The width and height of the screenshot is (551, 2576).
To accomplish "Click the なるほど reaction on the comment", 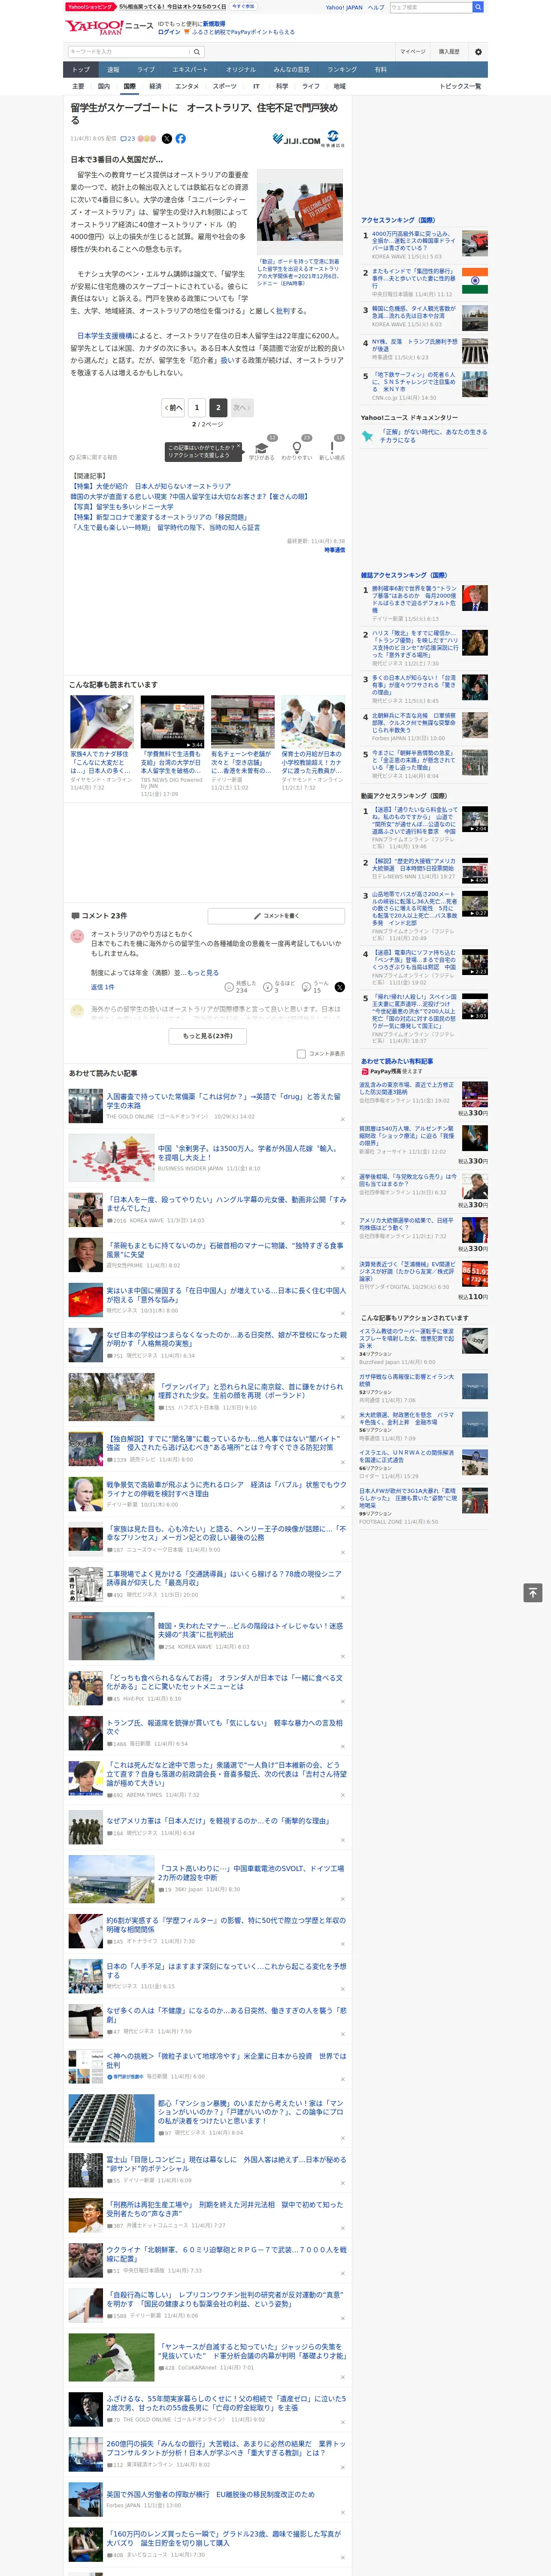I will pos(278,987).
